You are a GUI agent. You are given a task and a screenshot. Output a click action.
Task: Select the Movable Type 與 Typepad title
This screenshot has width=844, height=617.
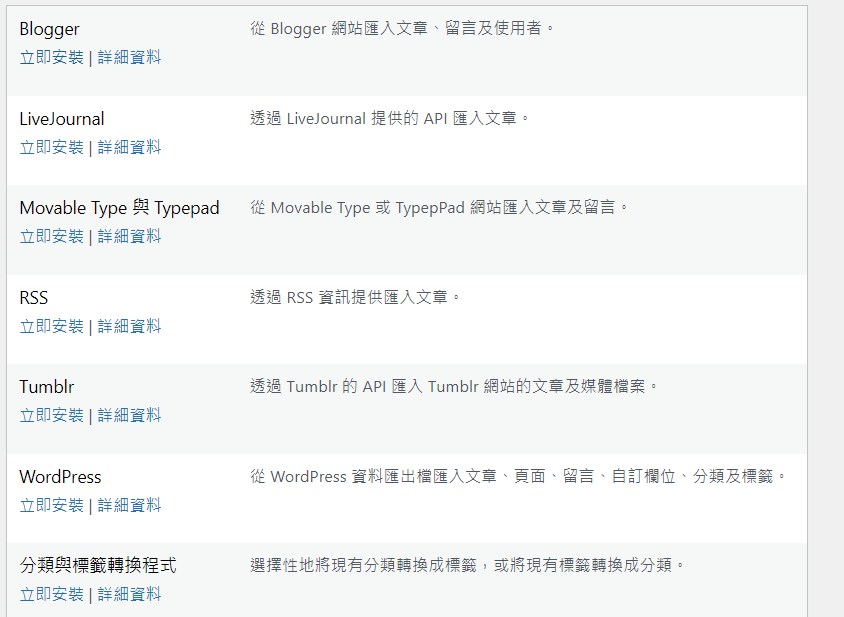tap(119, 208)
